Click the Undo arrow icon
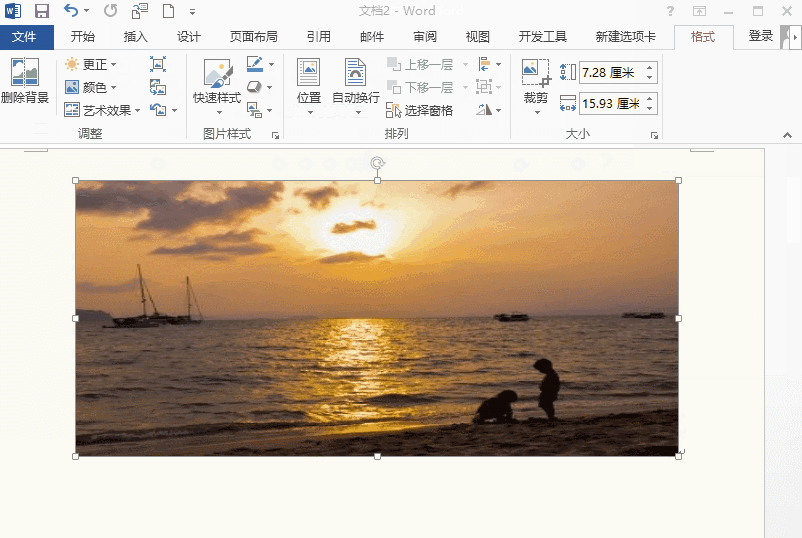Image resolution: width=802 pixels, height=538 pixels. [x=70, y=11]
